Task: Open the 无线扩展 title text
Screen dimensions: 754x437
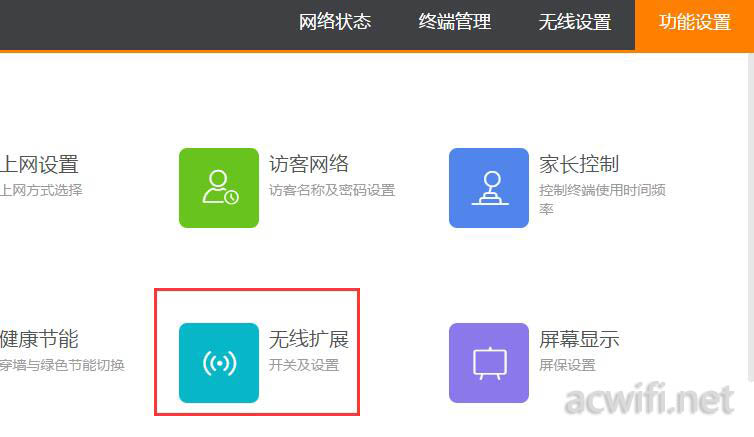Action: pyautogui.click(x=309, y=339)
